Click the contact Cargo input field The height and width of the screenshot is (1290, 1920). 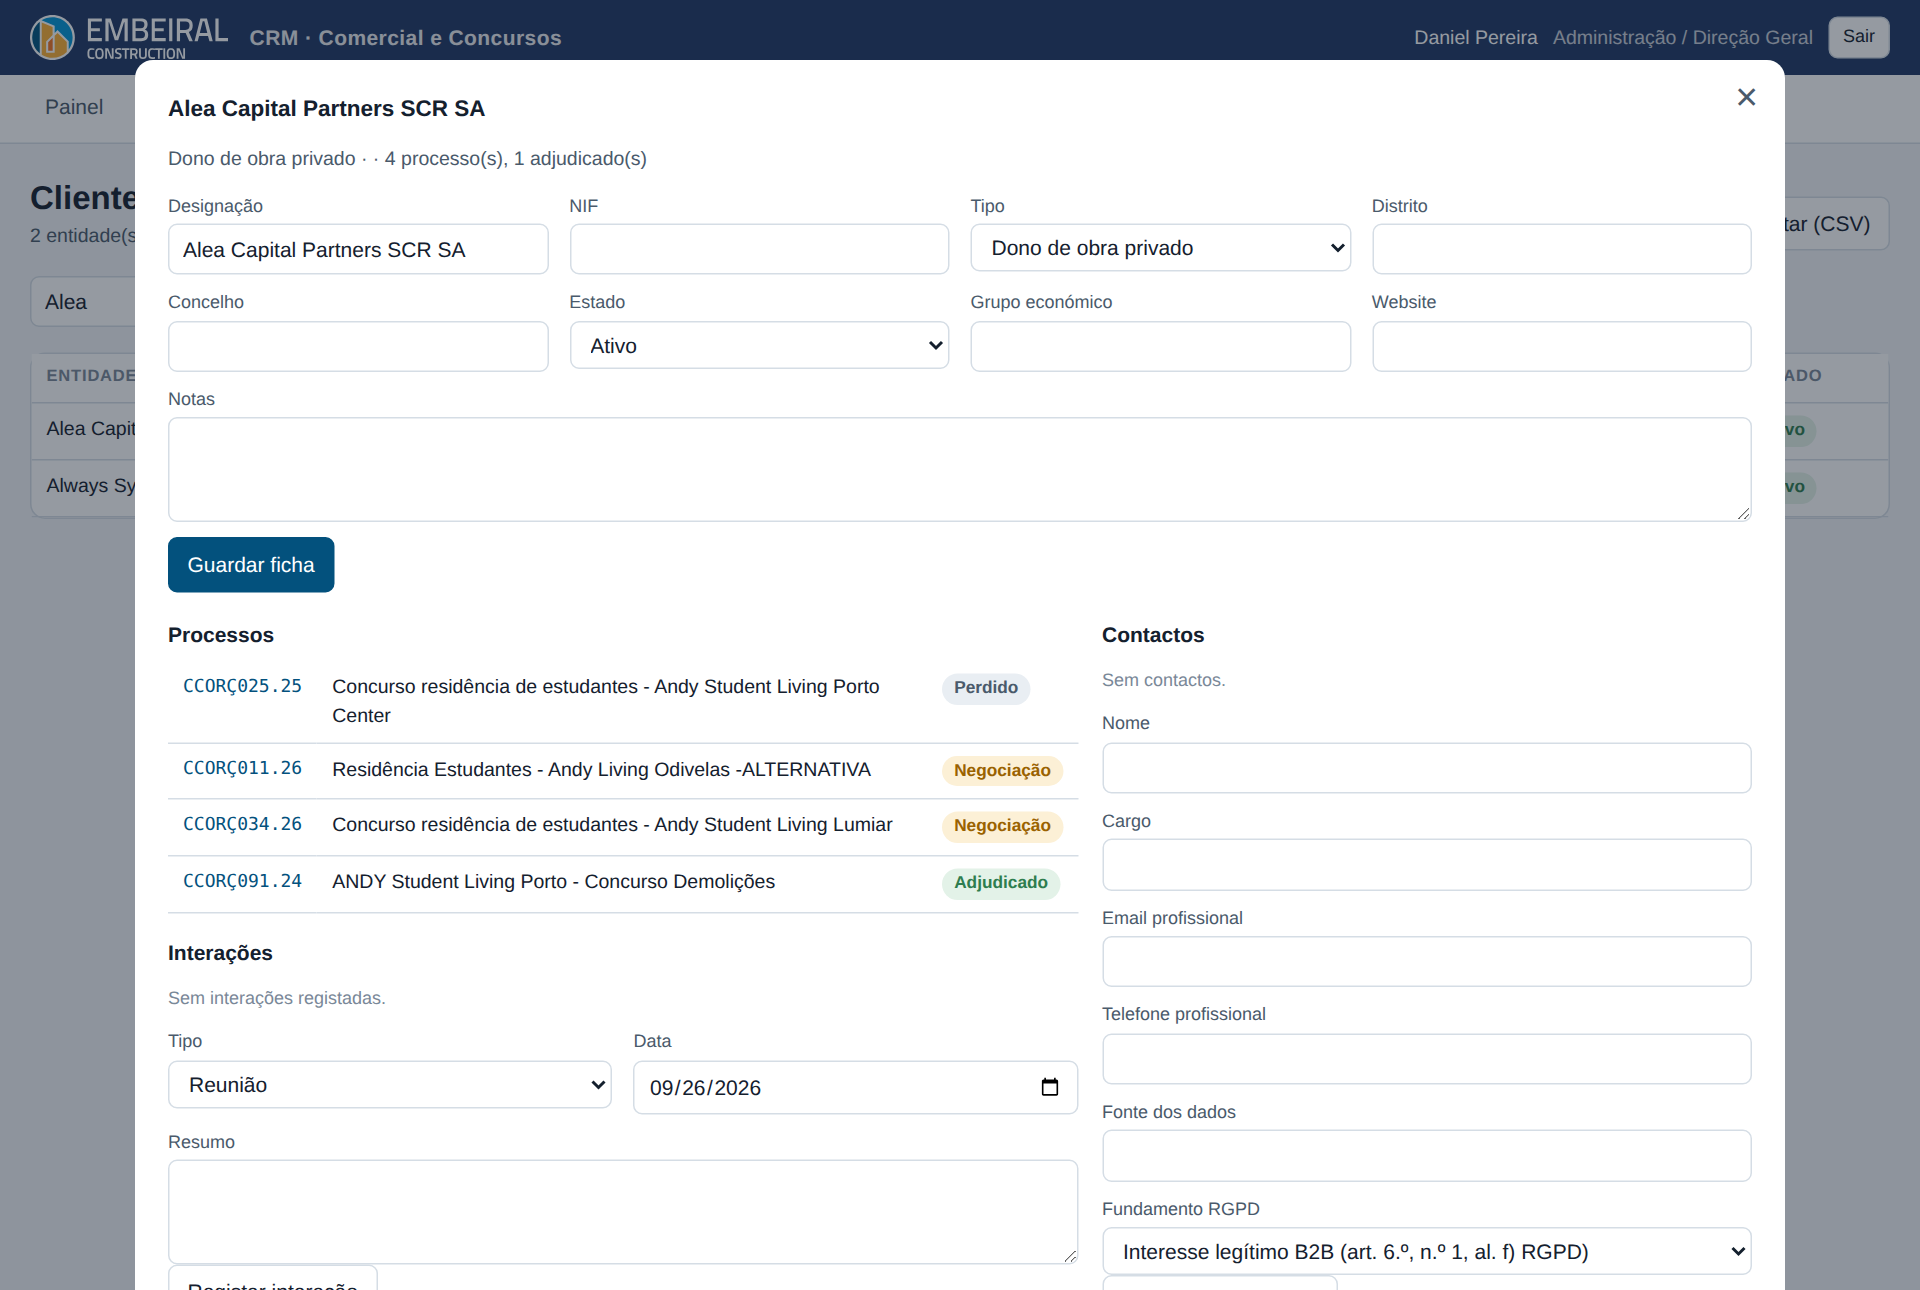coord(1426,865)
